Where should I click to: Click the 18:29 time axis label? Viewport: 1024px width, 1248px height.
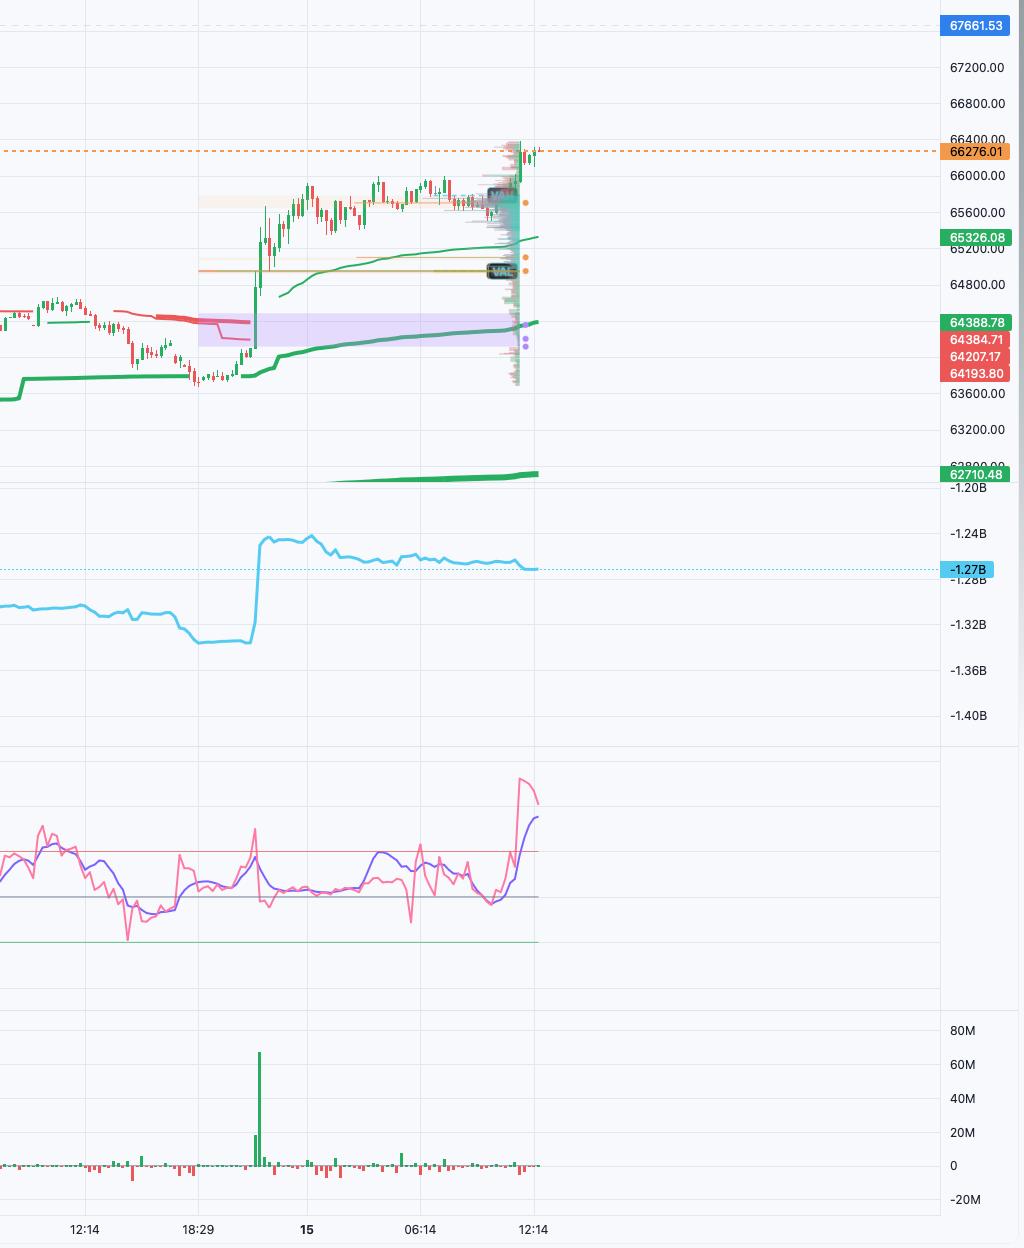coord(198,1229)
